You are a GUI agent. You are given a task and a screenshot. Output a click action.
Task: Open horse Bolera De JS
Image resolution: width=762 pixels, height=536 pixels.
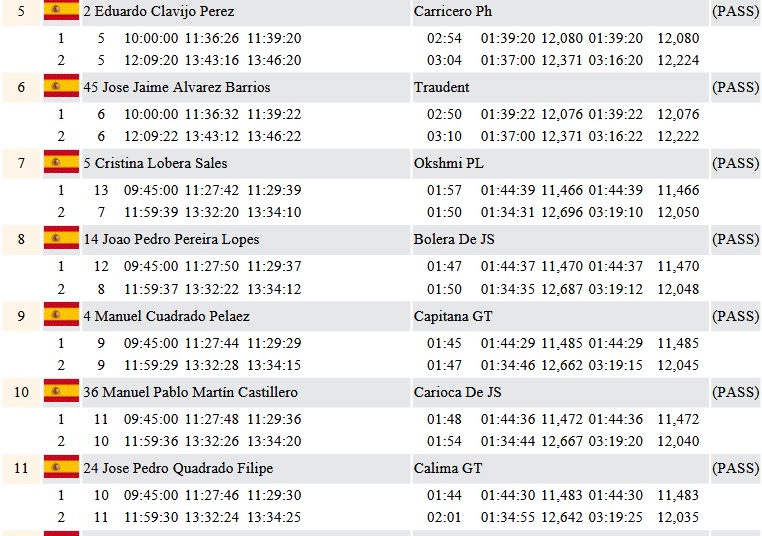[x=454, y=239]
